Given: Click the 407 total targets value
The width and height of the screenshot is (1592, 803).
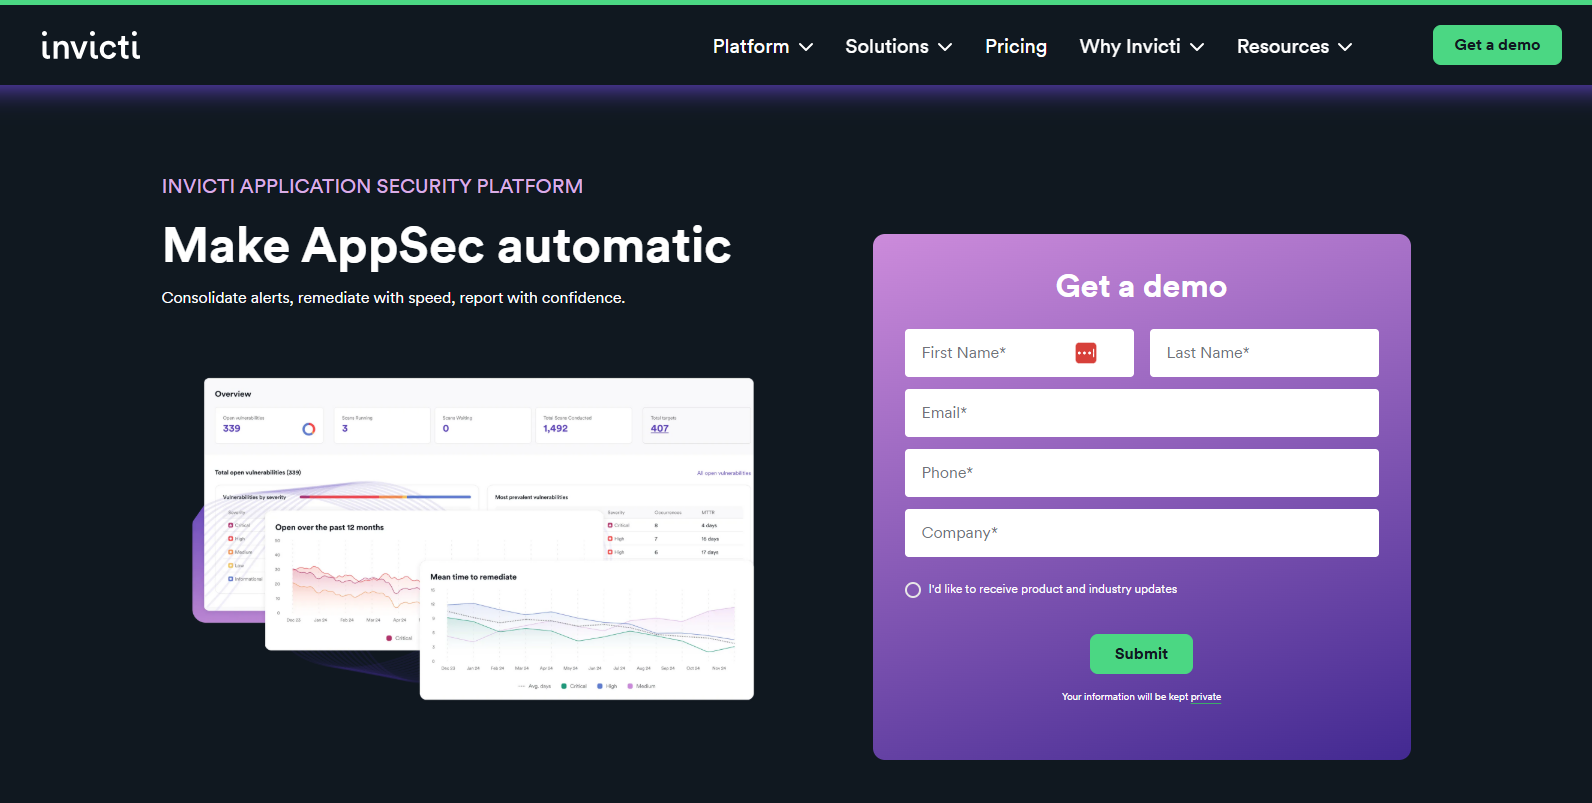Looking at the screenshot, I should (x=660, y=429).
